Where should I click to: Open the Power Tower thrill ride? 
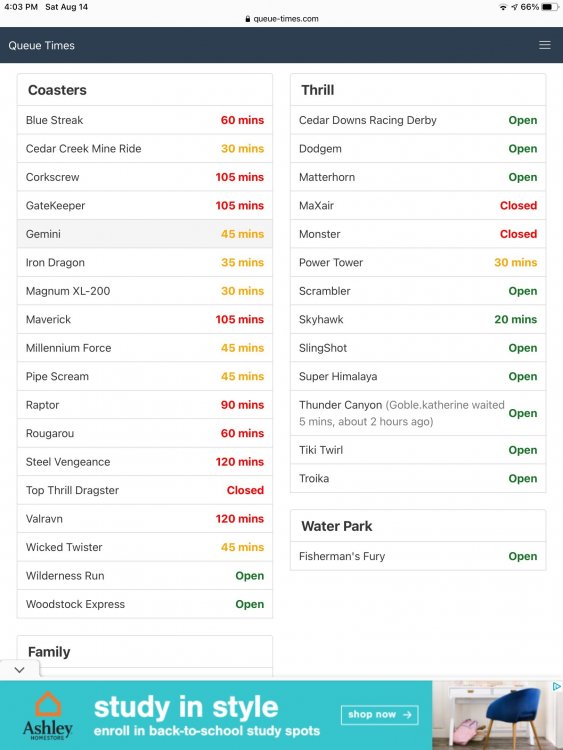pyautogui.click(x=418, y=262)
